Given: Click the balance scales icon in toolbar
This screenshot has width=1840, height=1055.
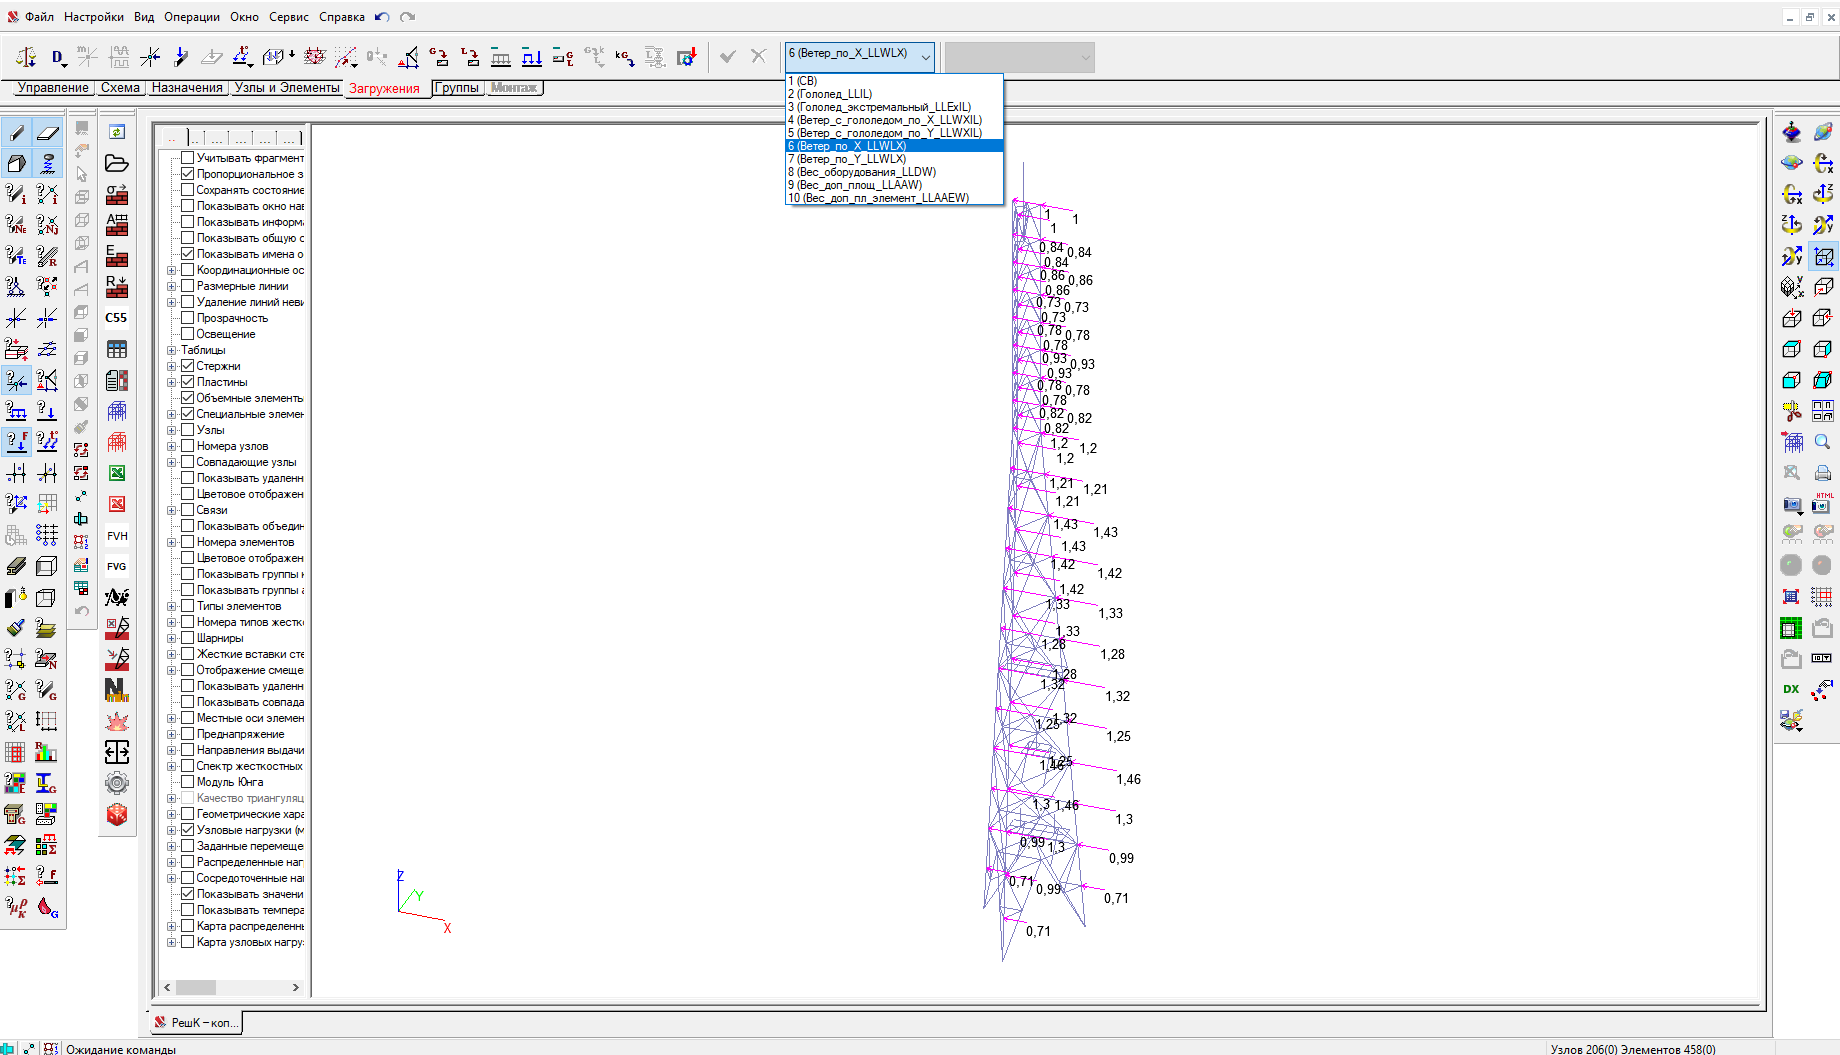Looking at the screenshot, I should pyautogui.click(x=27, y=57).
